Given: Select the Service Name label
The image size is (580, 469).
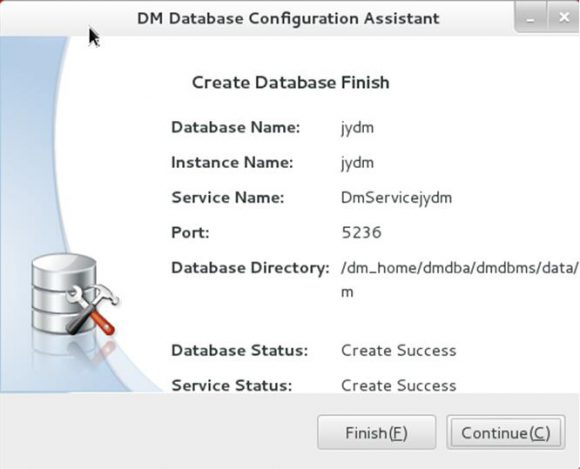Looking at the screenshot, I should pyautogui.click(x=228, y=198).
